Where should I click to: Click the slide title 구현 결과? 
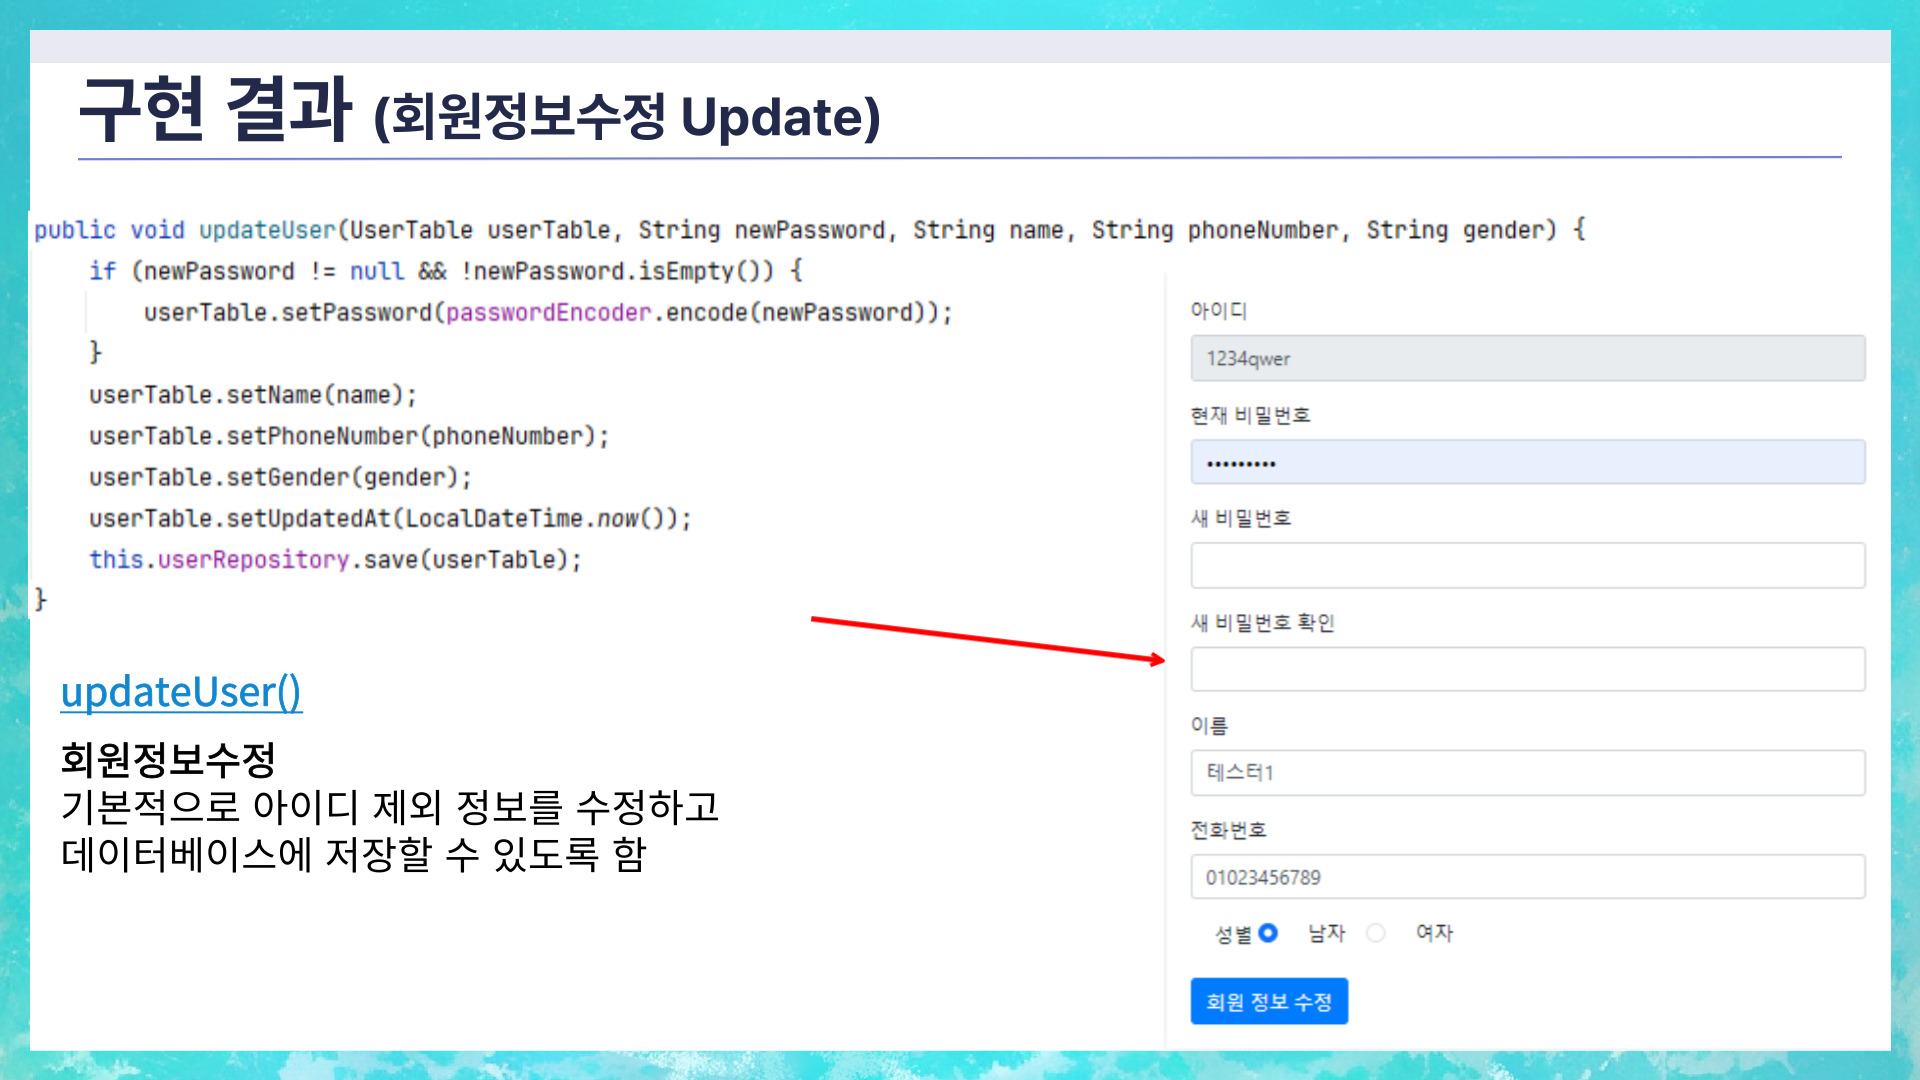(x=215, y=108)
